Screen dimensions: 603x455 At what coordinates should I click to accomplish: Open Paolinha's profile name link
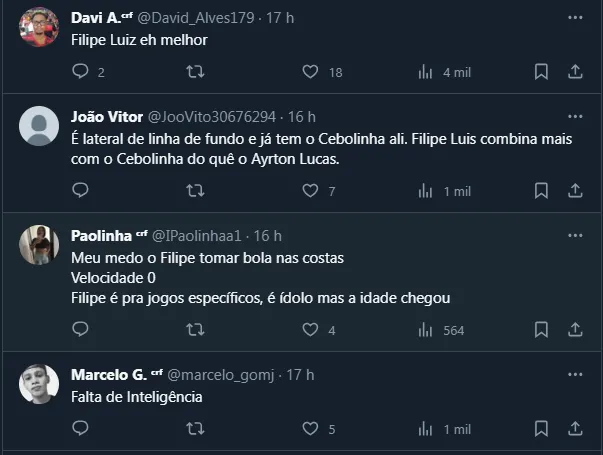pyautogui.click(x=102, y=235)
